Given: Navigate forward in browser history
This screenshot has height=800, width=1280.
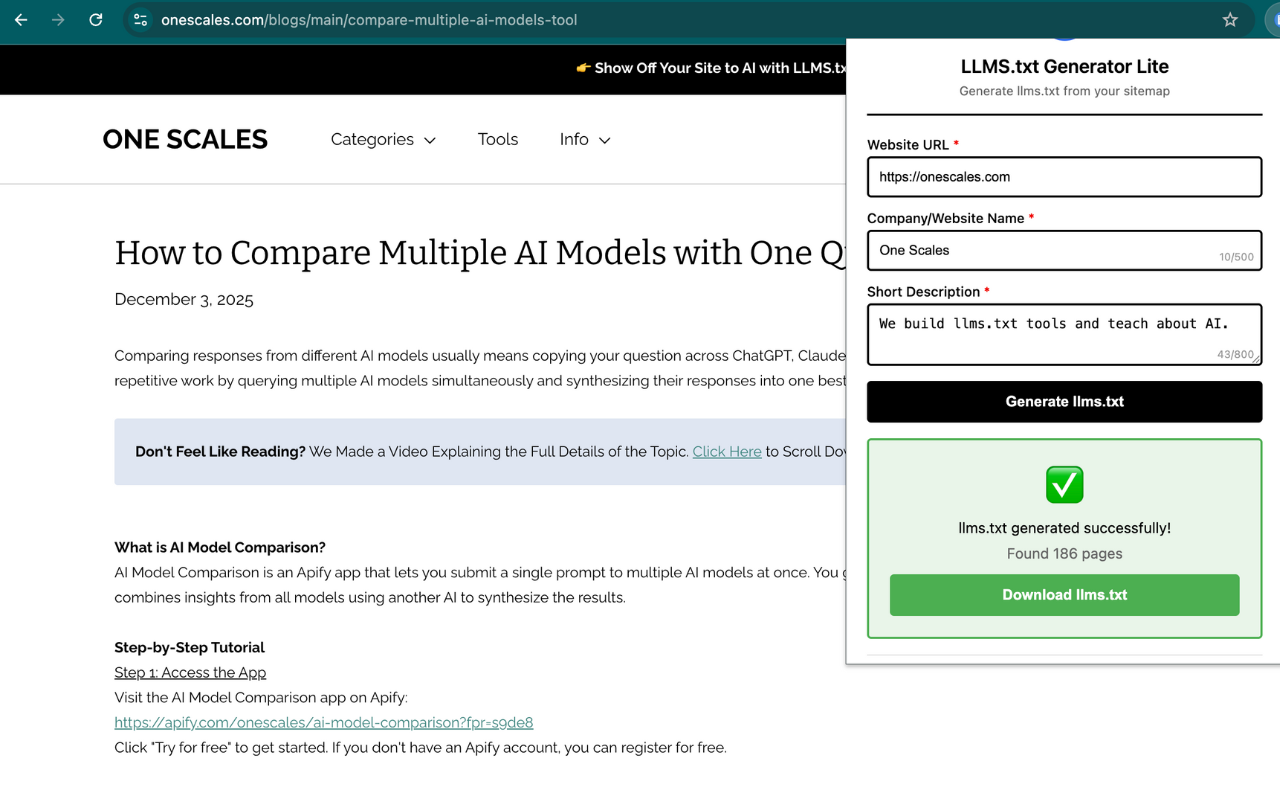Looking at the screenshot, I should tap(58, 20).
